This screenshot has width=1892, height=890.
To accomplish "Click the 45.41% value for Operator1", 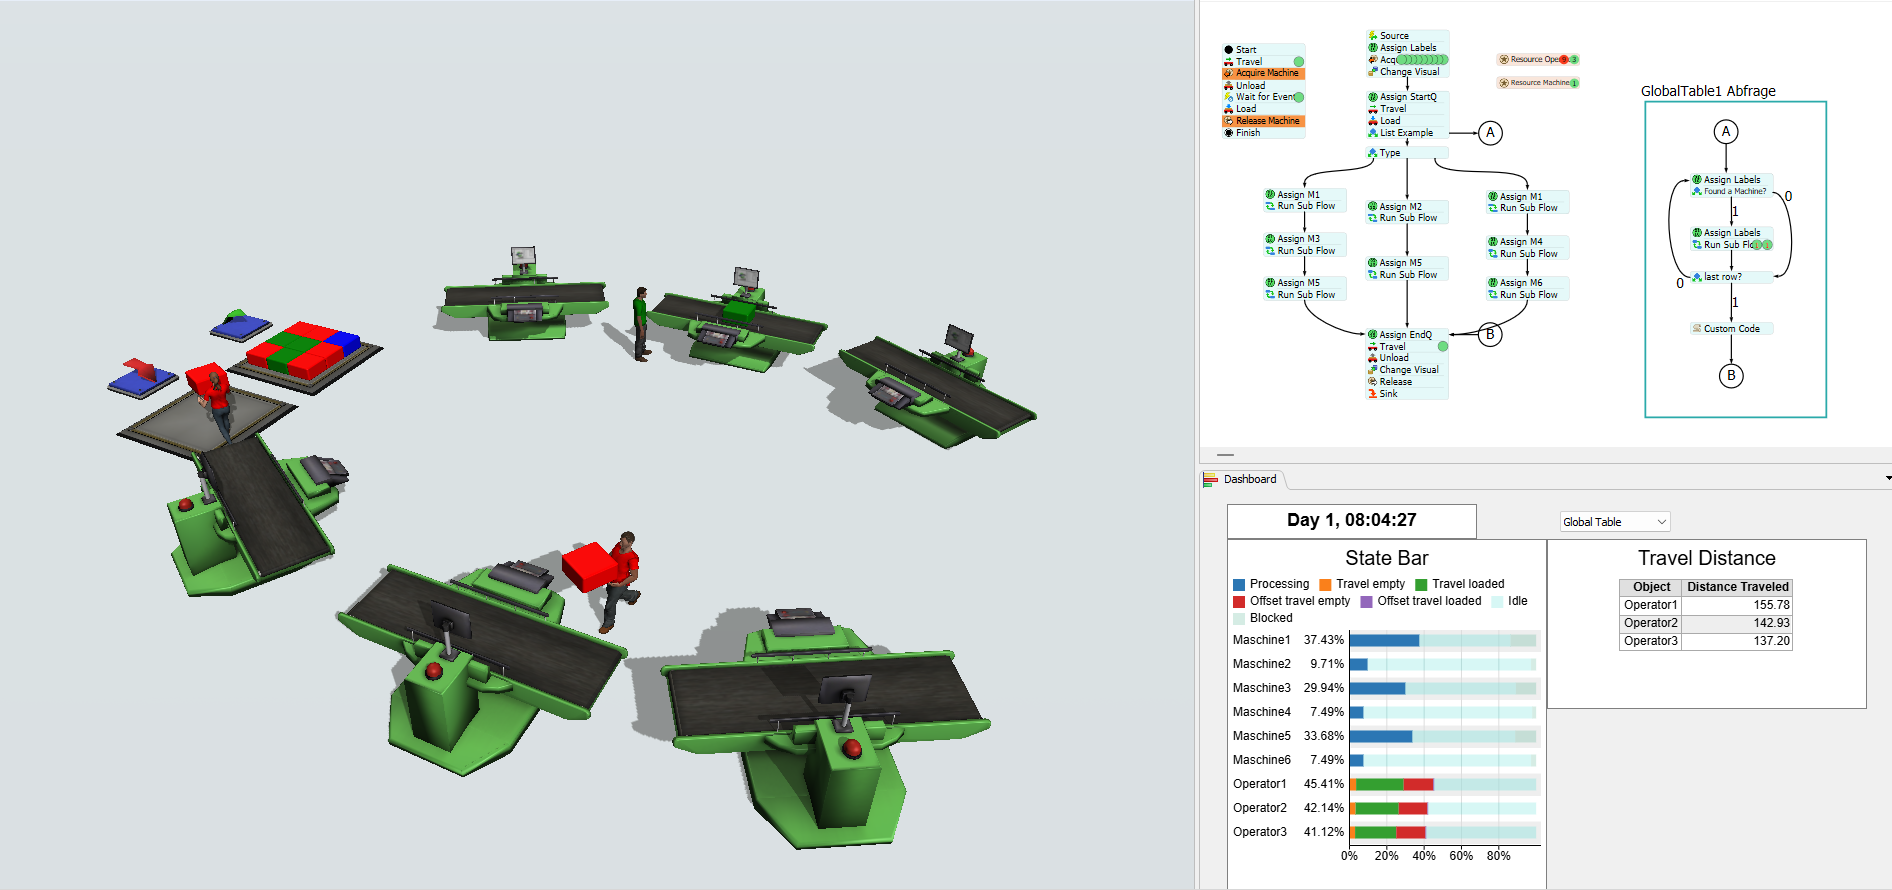I will (x=1324, y=784).
